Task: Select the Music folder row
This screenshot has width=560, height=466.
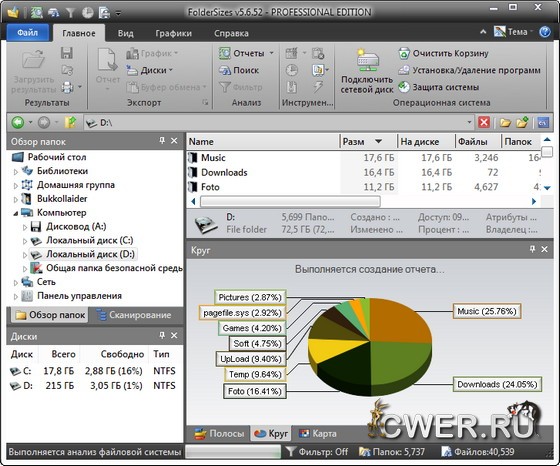Action: pyautogui.click(x=364, y=157)
